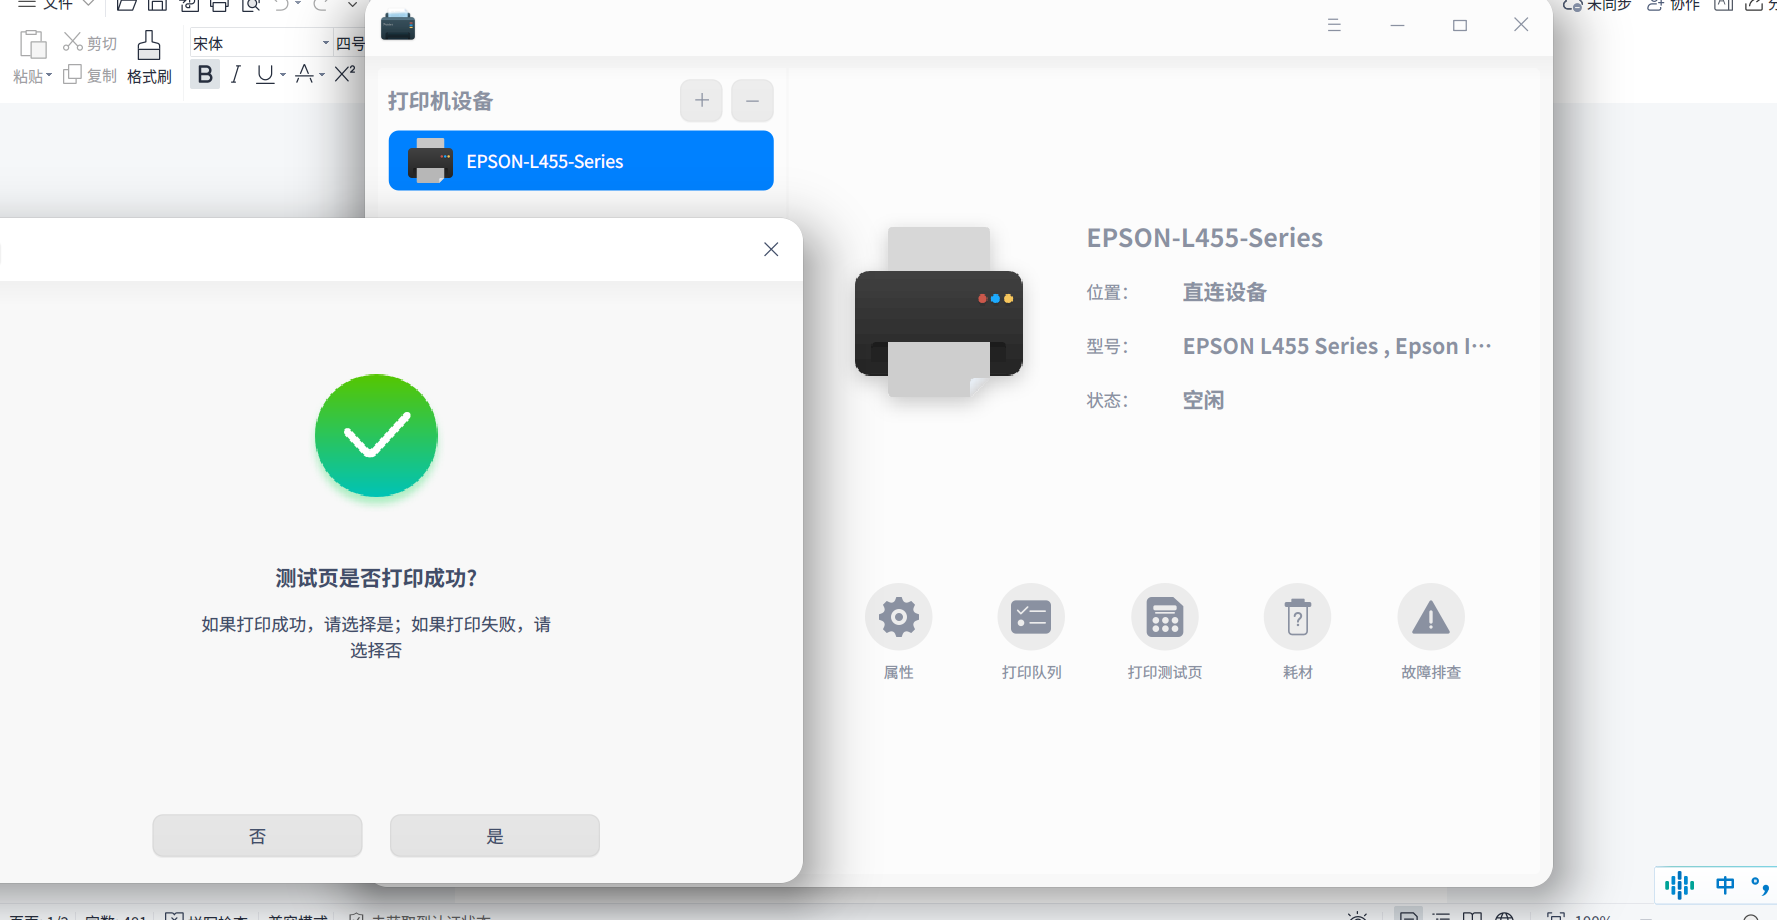Confirm test print success by clicking 是
Image resolution: width=1777 pixels, height=920 pixels.
coord(494,835)
